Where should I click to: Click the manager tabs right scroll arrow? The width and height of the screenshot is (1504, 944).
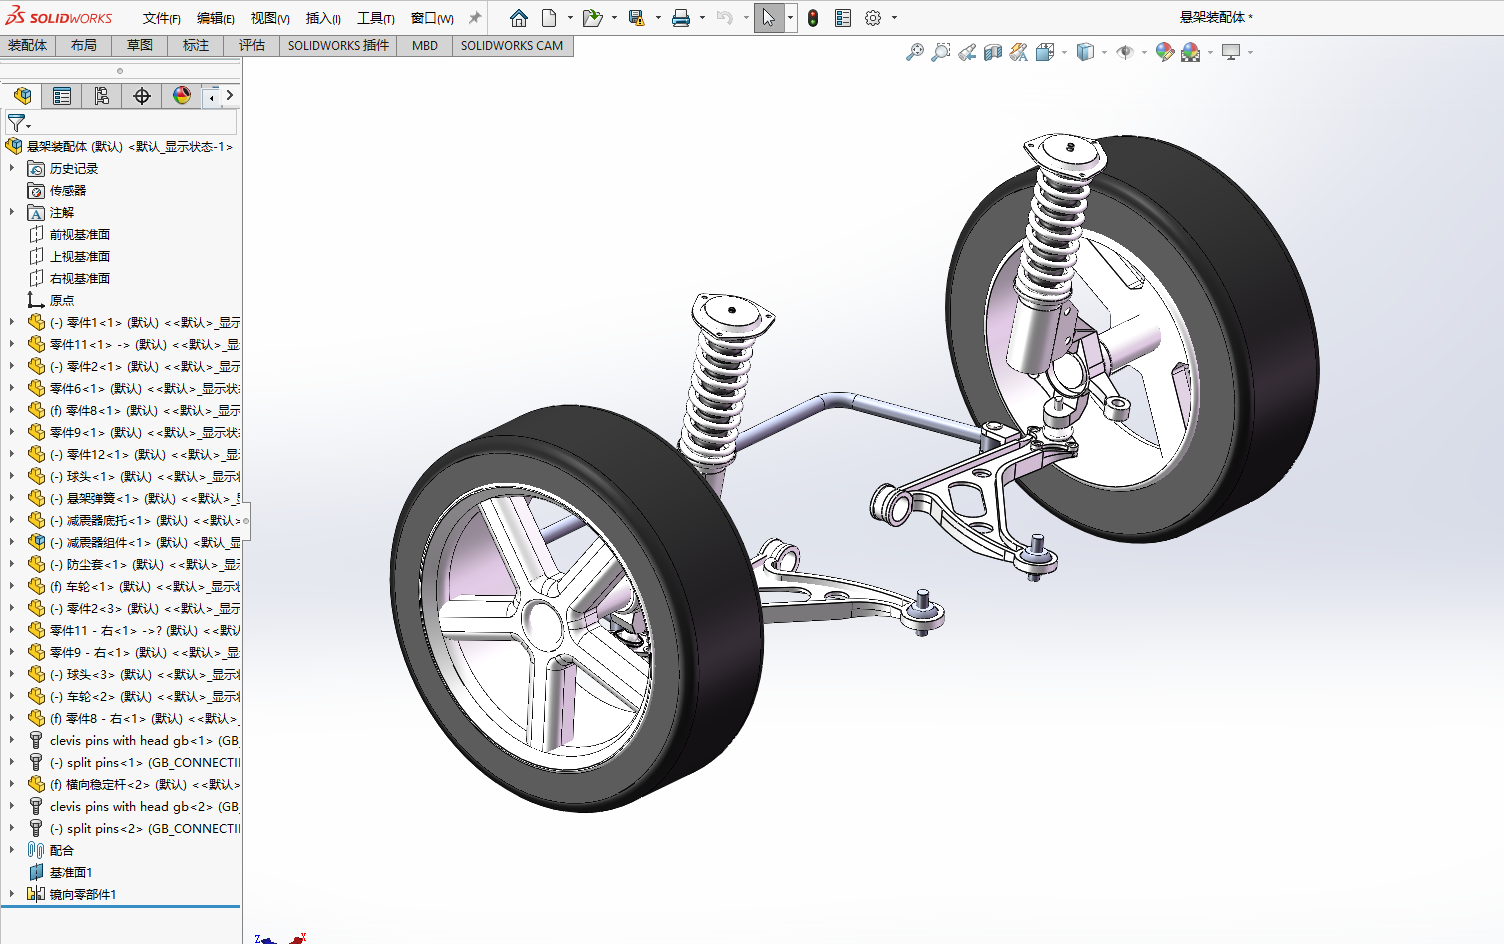tap(230, 95)
